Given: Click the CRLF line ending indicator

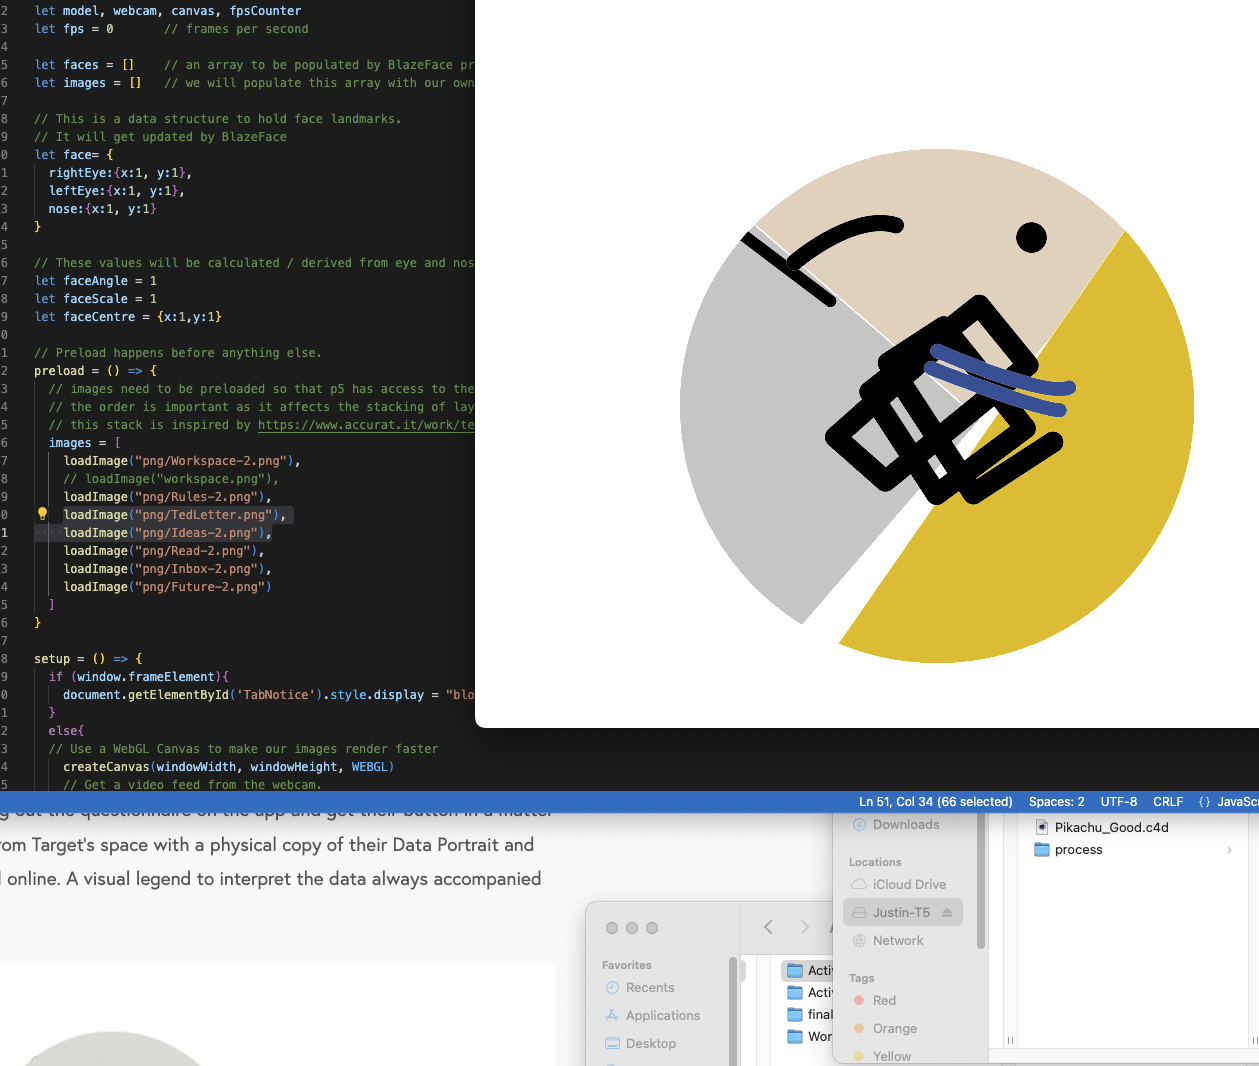Looking at the screenshot, I should pos(1167,801).
